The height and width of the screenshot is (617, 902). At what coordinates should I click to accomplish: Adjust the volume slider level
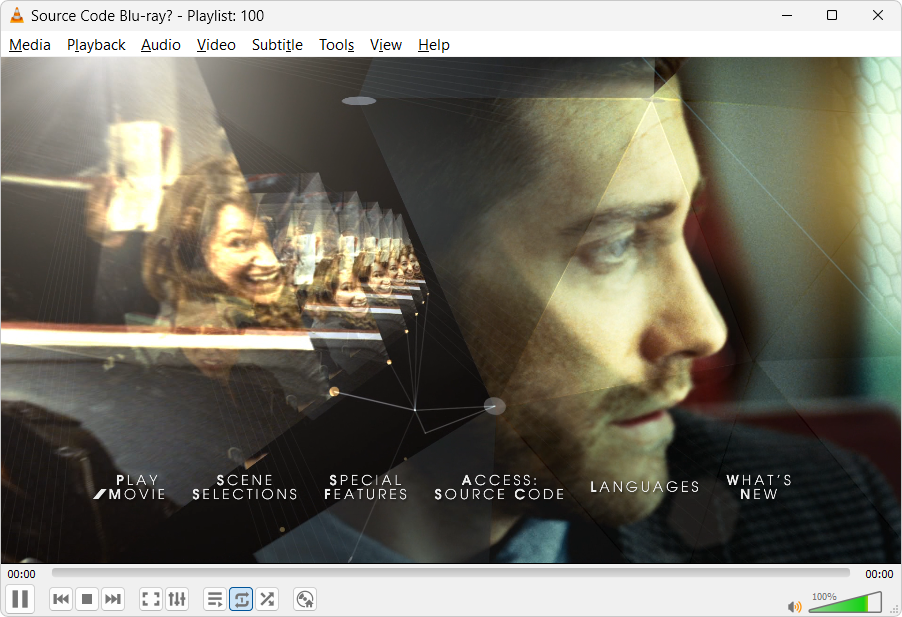pyautogui.click(x=845, y=603)
